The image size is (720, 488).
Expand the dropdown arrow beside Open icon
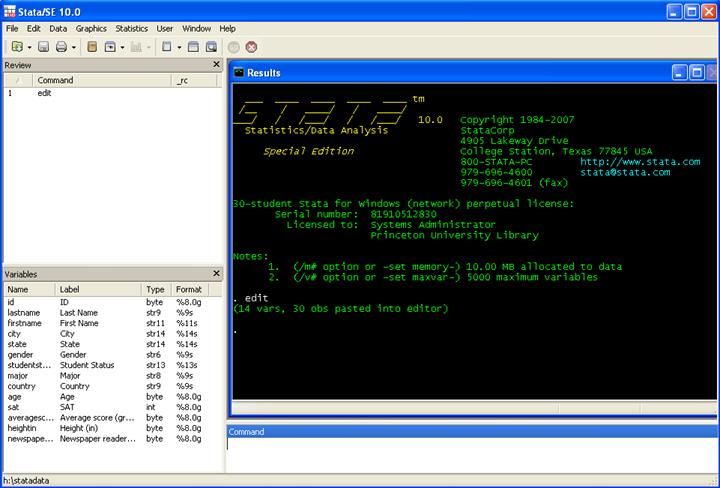pos(29,47)
